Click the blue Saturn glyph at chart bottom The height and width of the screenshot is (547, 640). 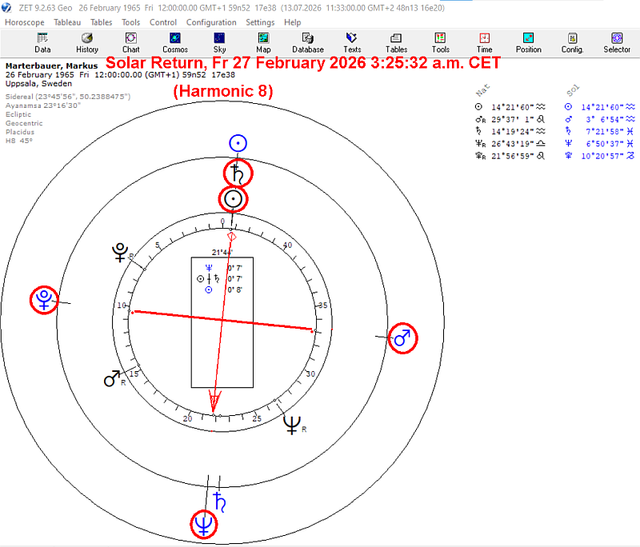[x=220, y=502]
